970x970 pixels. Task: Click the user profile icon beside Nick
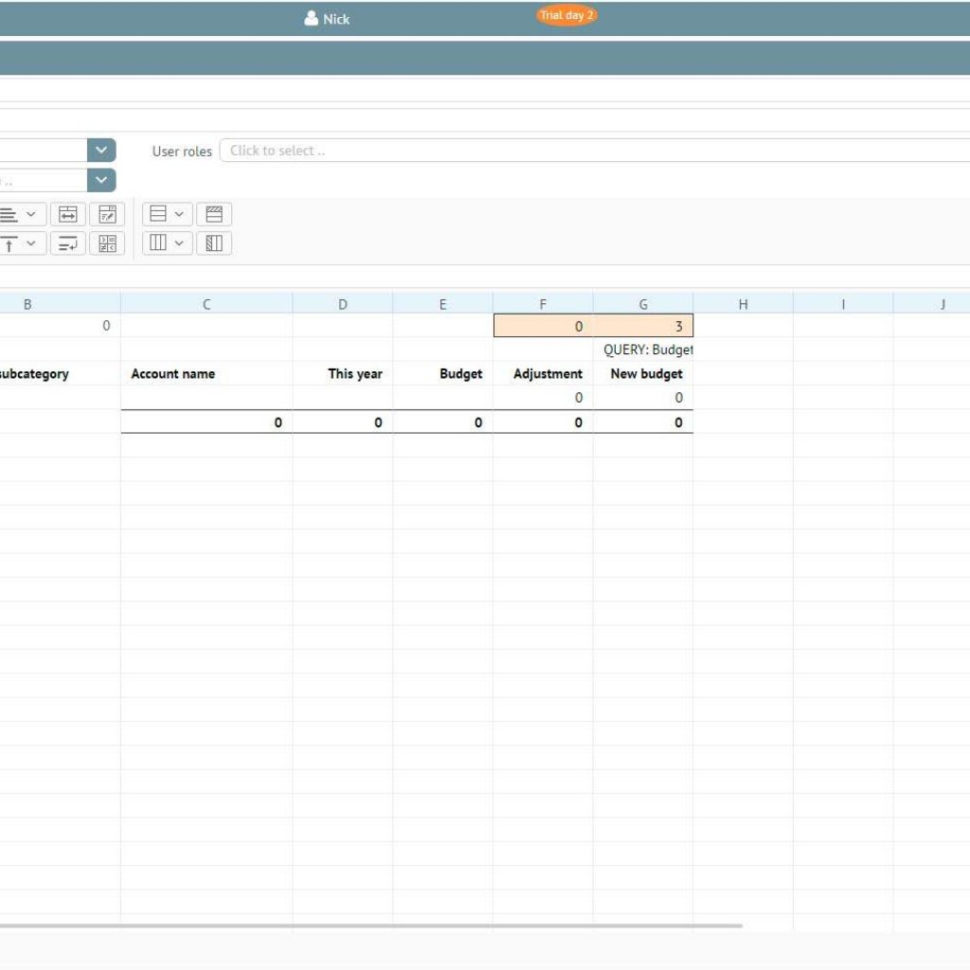click(x=311, y=18)
